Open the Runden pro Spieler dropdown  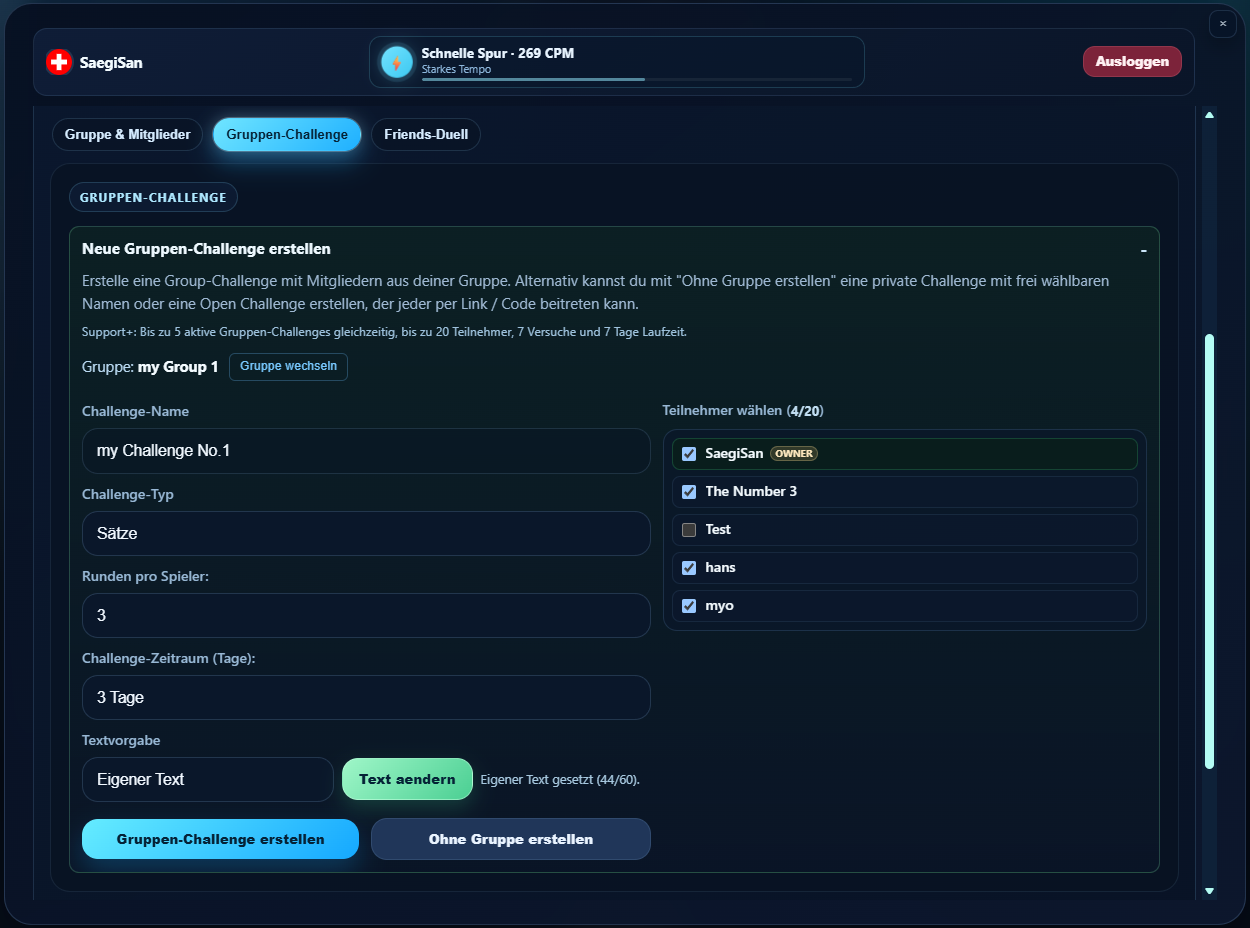pos(366,616)
